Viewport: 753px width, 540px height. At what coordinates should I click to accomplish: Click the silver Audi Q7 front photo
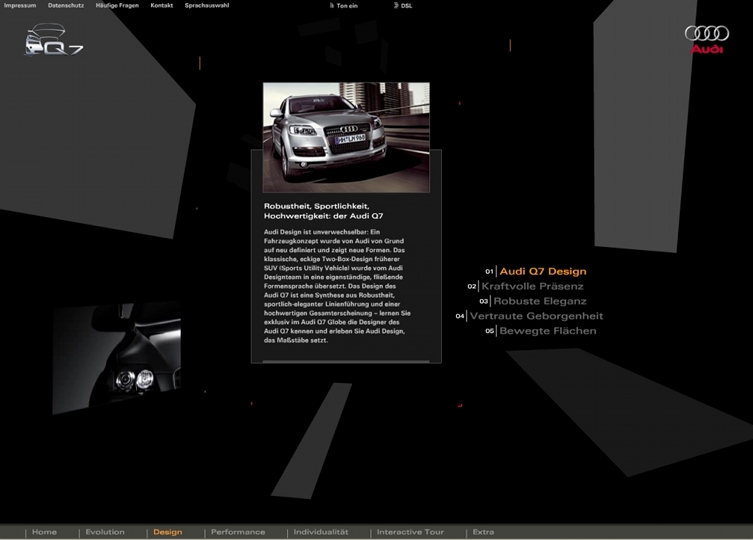click(346, 137)
